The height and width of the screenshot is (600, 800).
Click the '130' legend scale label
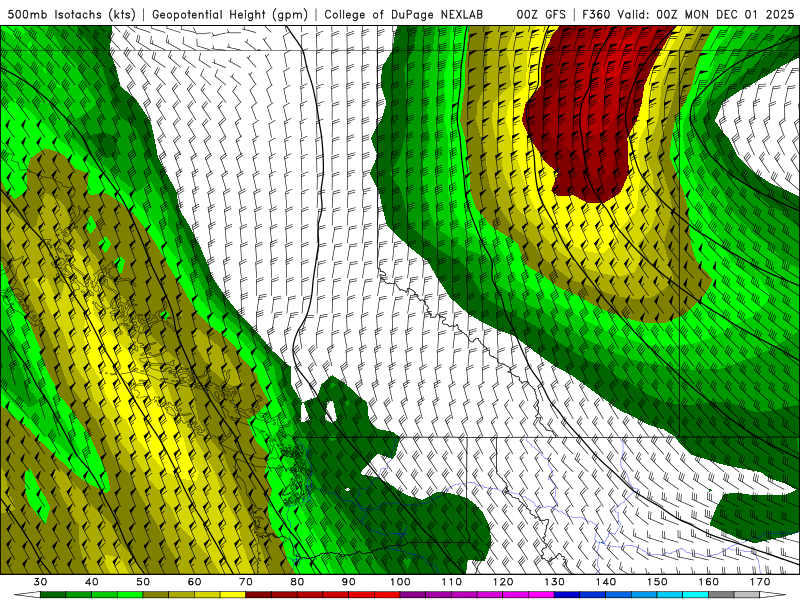[x=554, y=582]
